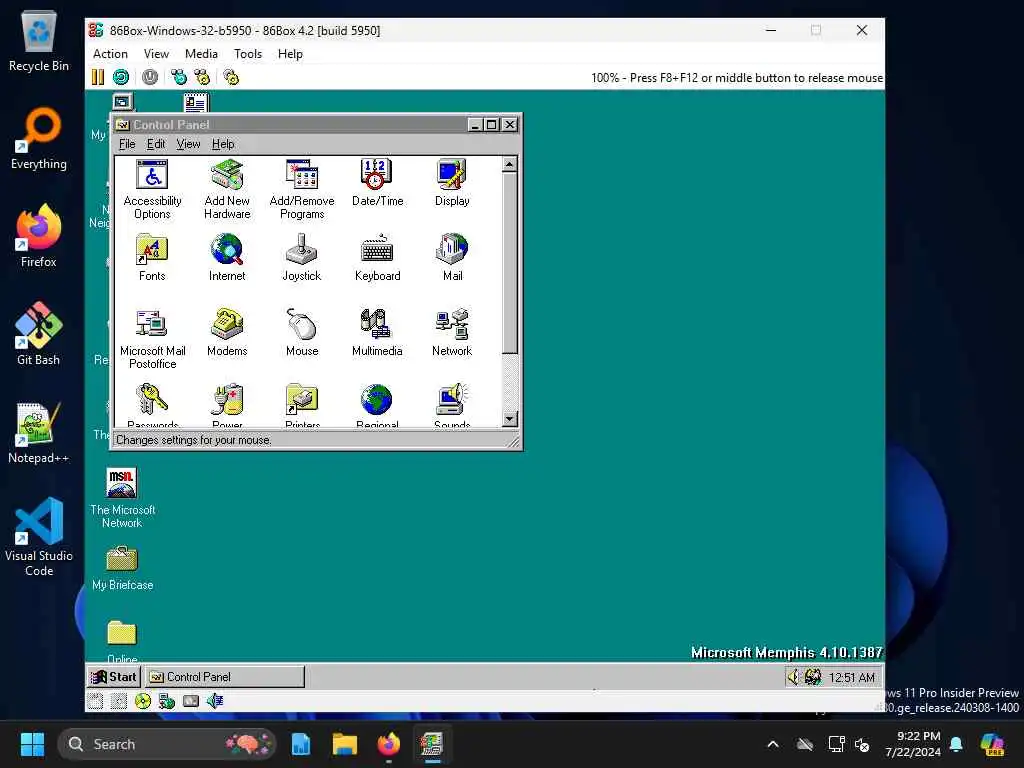
Task: Click the Control Panel scroll down arrow
Action: point(510,419)
